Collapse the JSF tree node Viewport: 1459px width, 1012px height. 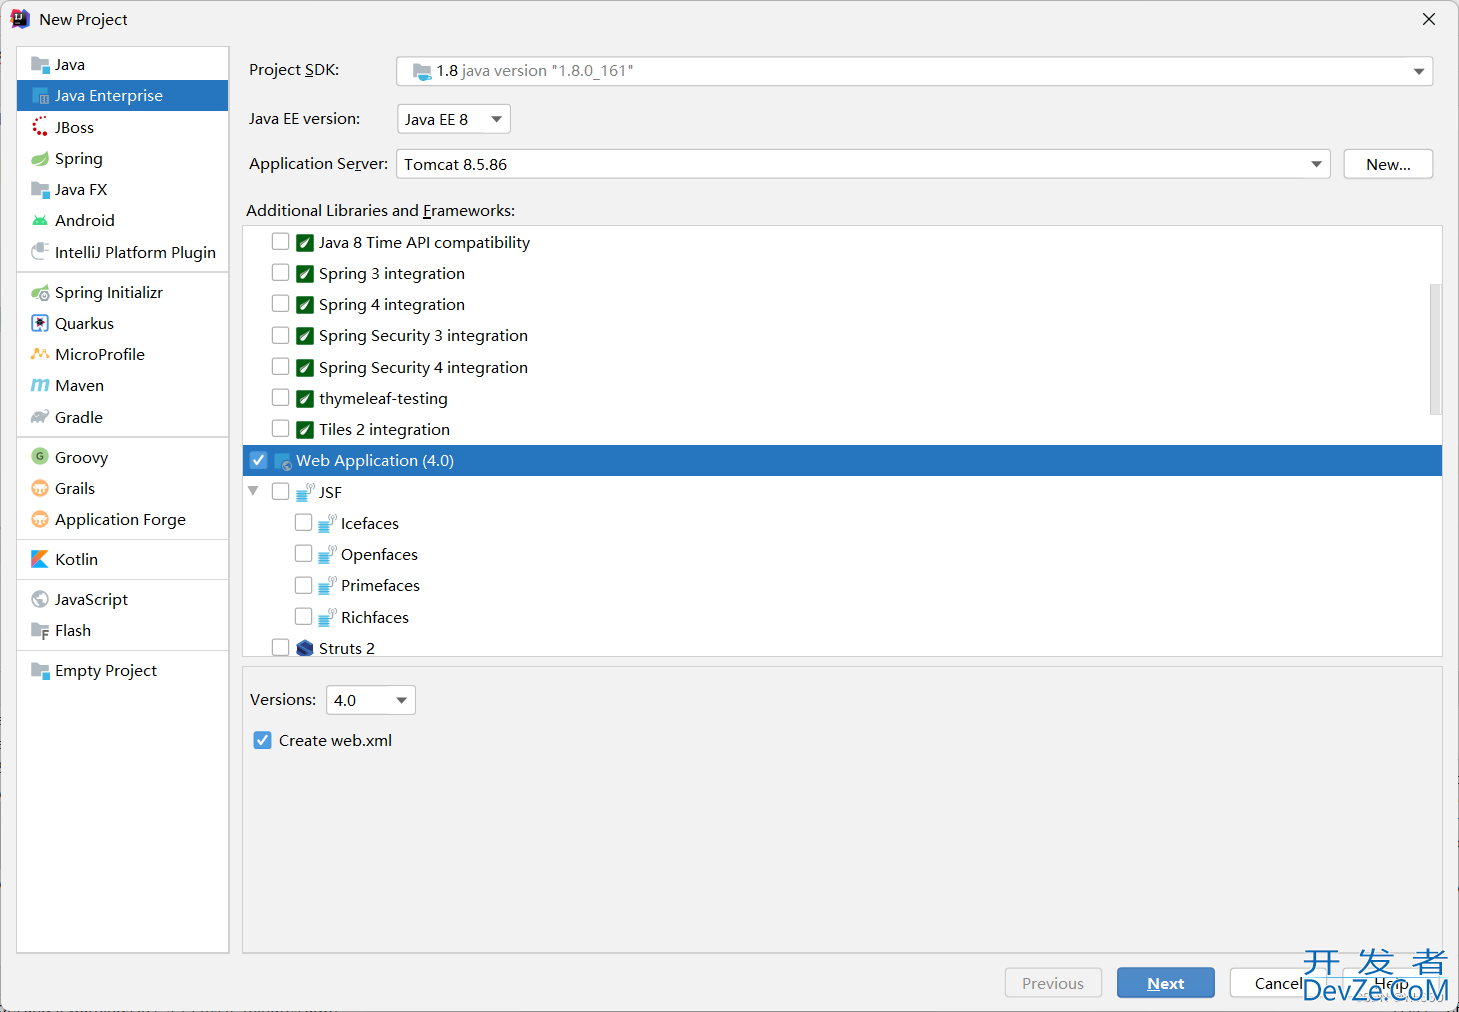pos(254,491)
